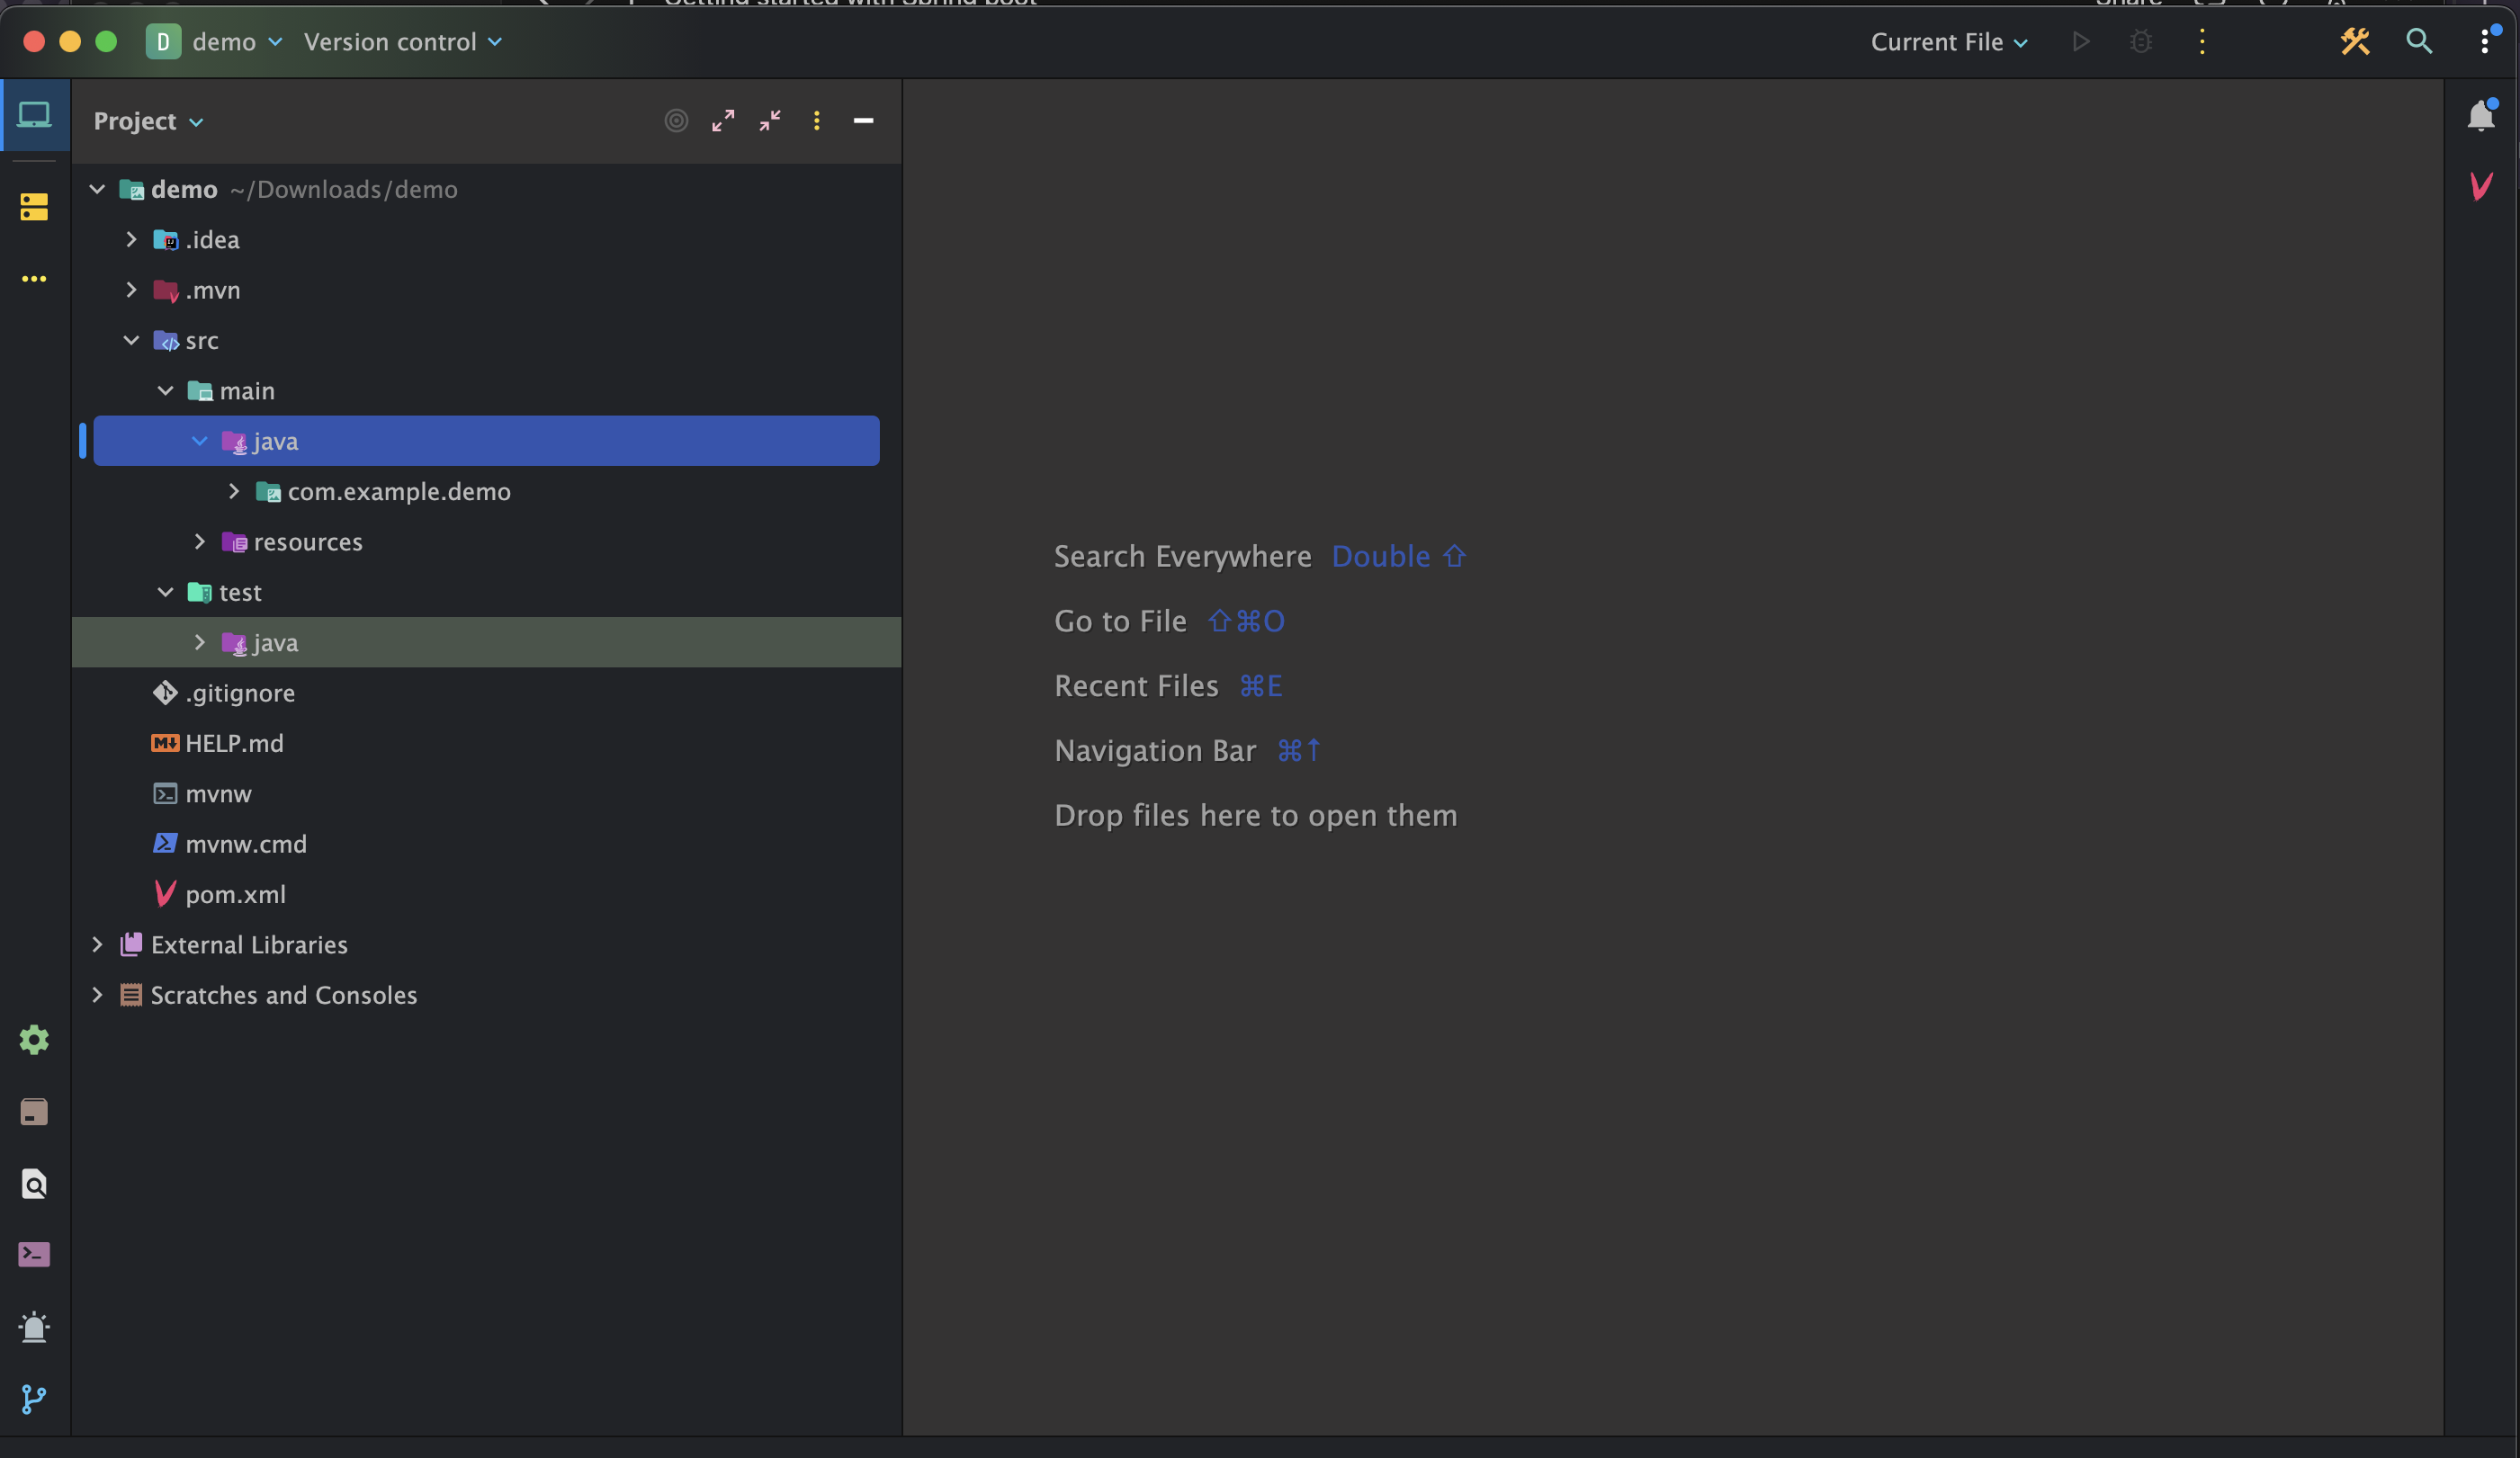The height and width of the screenshot is (1458, 2520).
Task: Open Search Everywhere with the magnifier icon
Action: point(2419,41)
